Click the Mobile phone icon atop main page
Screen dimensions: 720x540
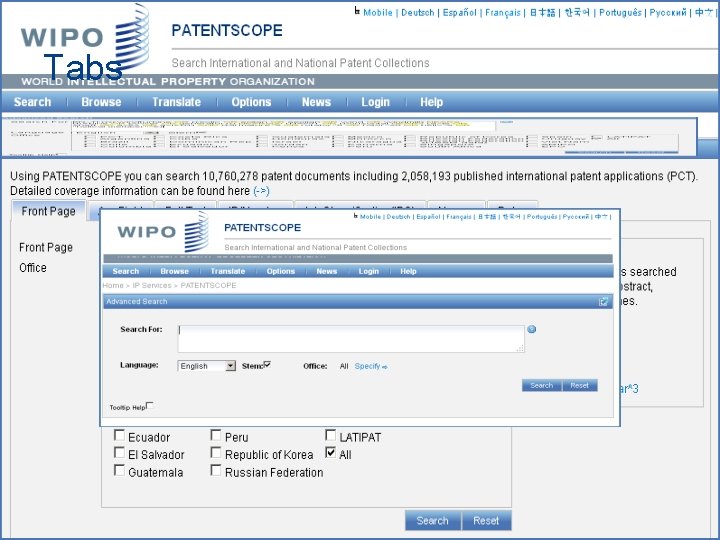(x=357, y=11)
